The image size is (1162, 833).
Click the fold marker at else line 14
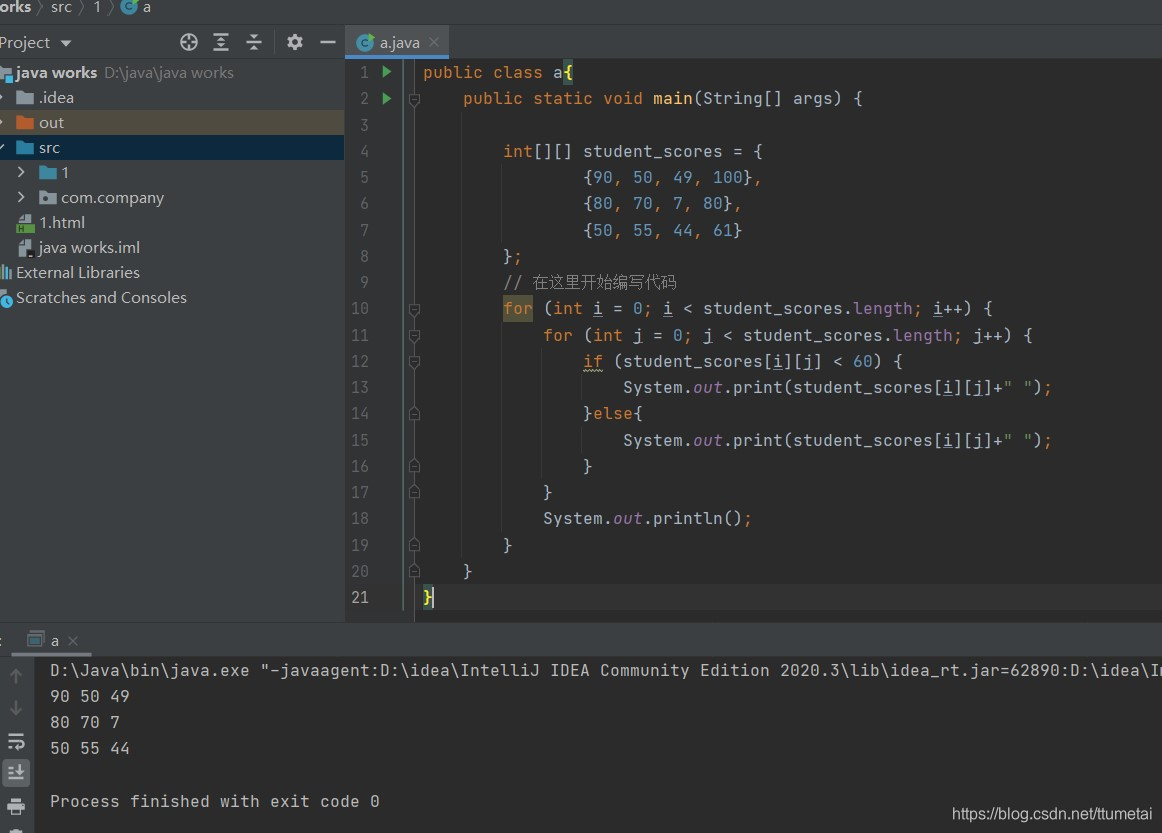(x=414, y=414)
